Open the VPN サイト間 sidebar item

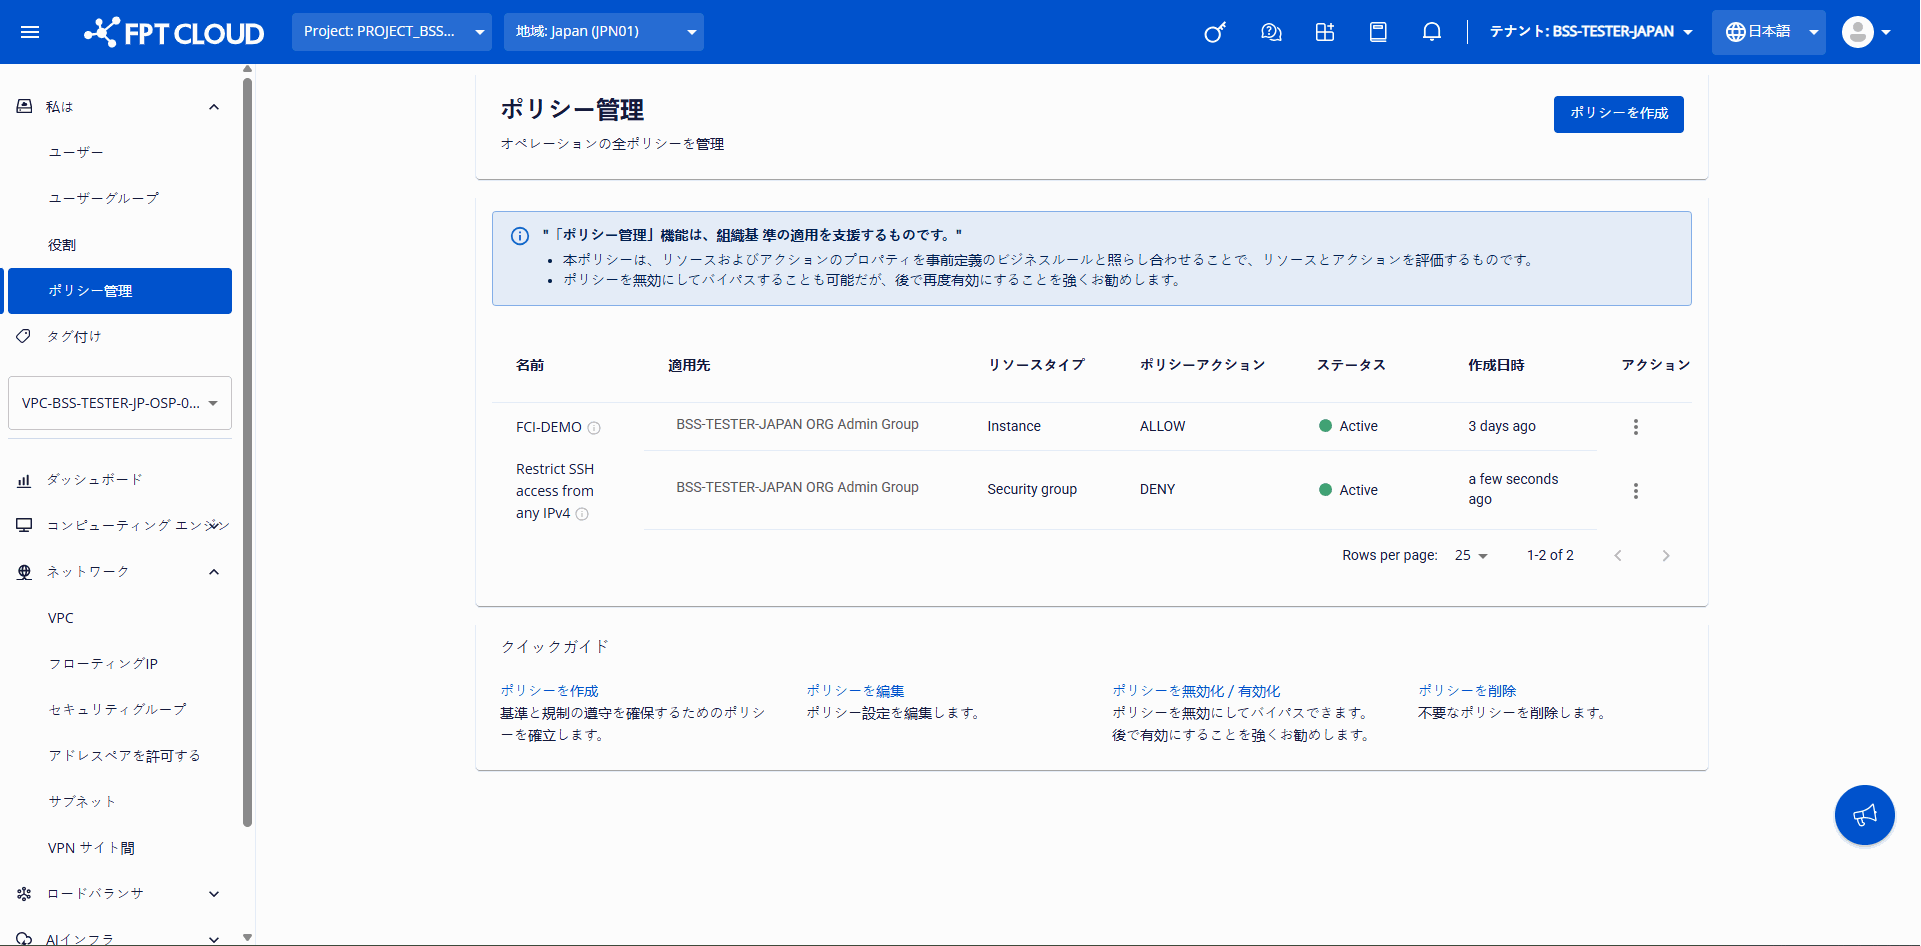(91, 848)
